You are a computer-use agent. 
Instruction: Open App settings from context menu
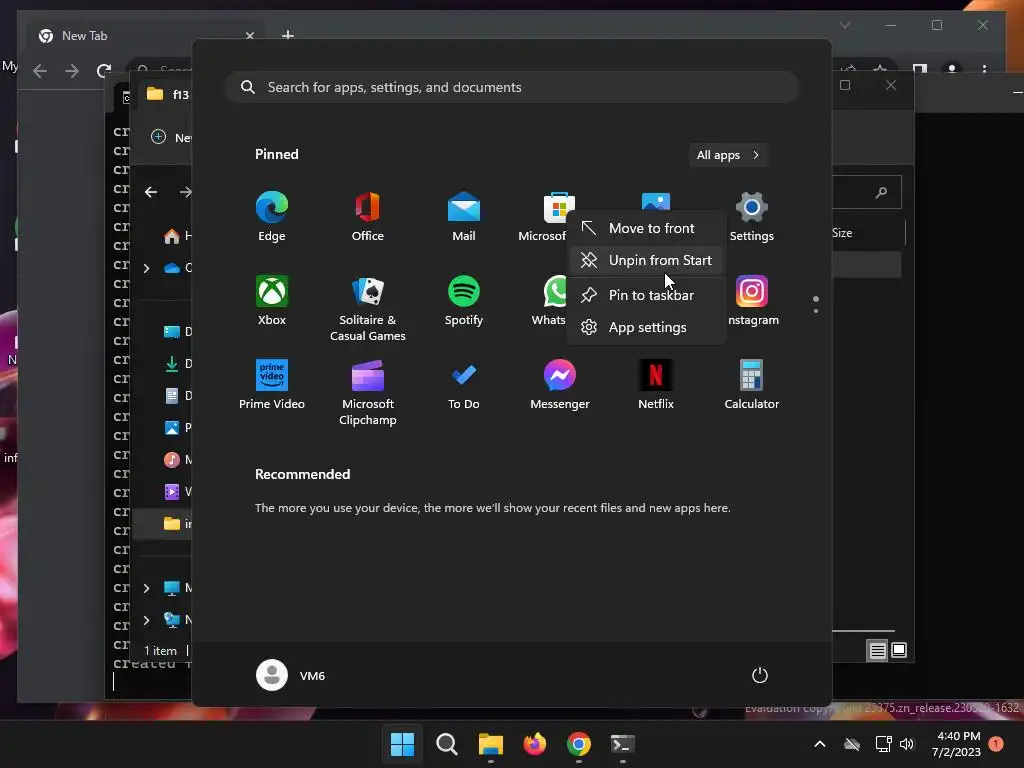646,327
